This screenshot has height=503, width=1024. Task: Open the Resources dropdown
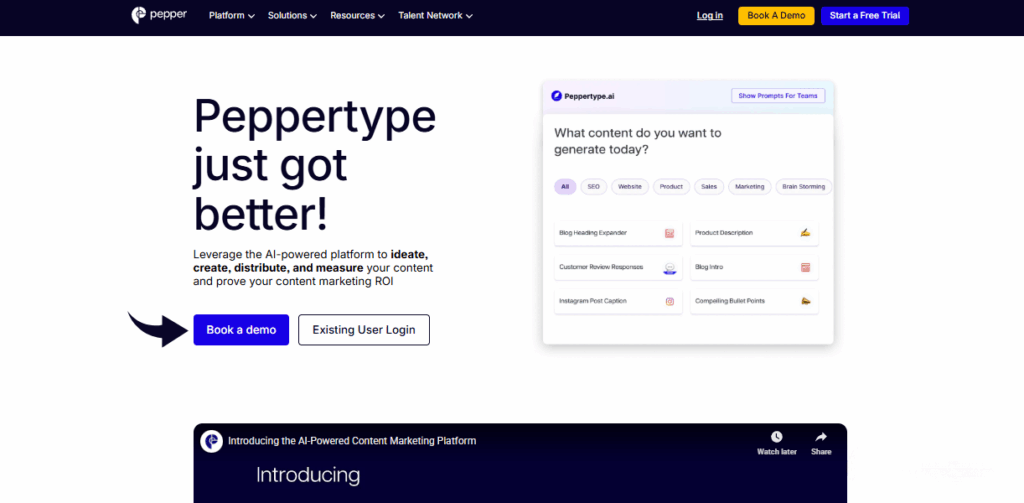click(357, 16)
